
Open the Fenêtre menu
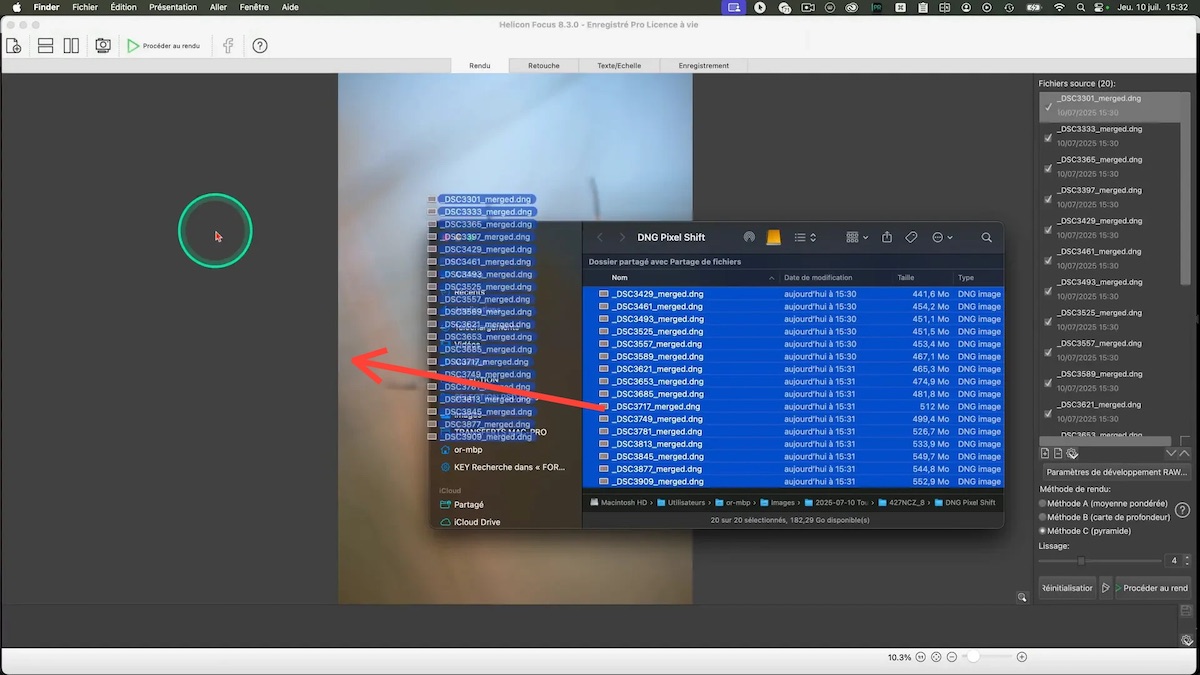tap(254, 7)
